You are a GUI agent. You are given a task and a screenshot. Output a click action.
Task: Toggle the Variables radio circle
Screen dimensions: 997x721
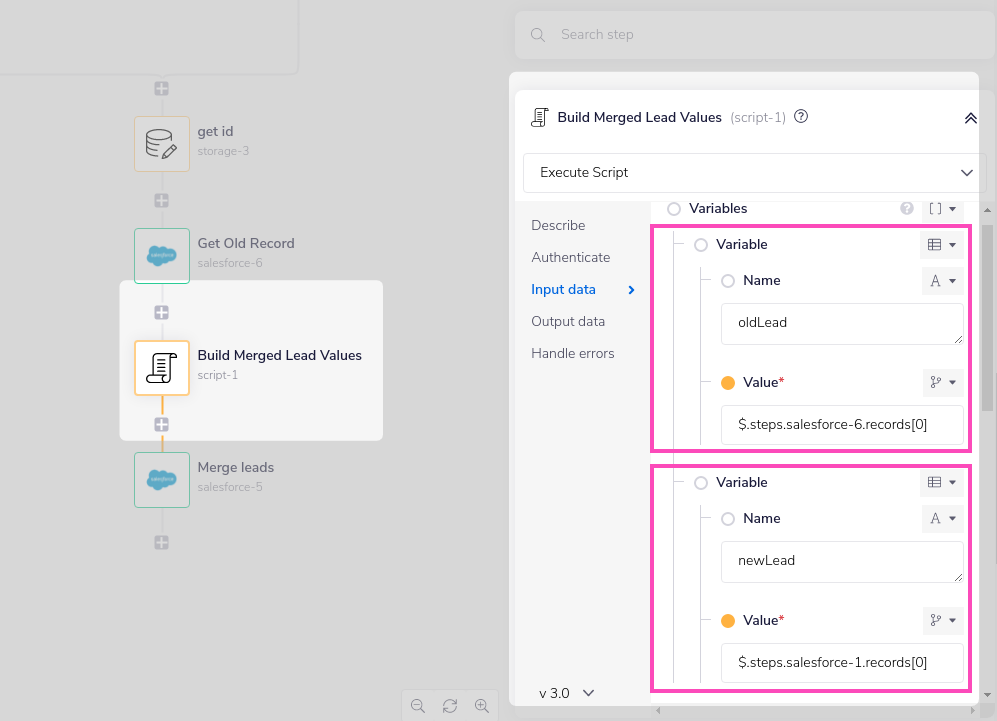(674, 209)
